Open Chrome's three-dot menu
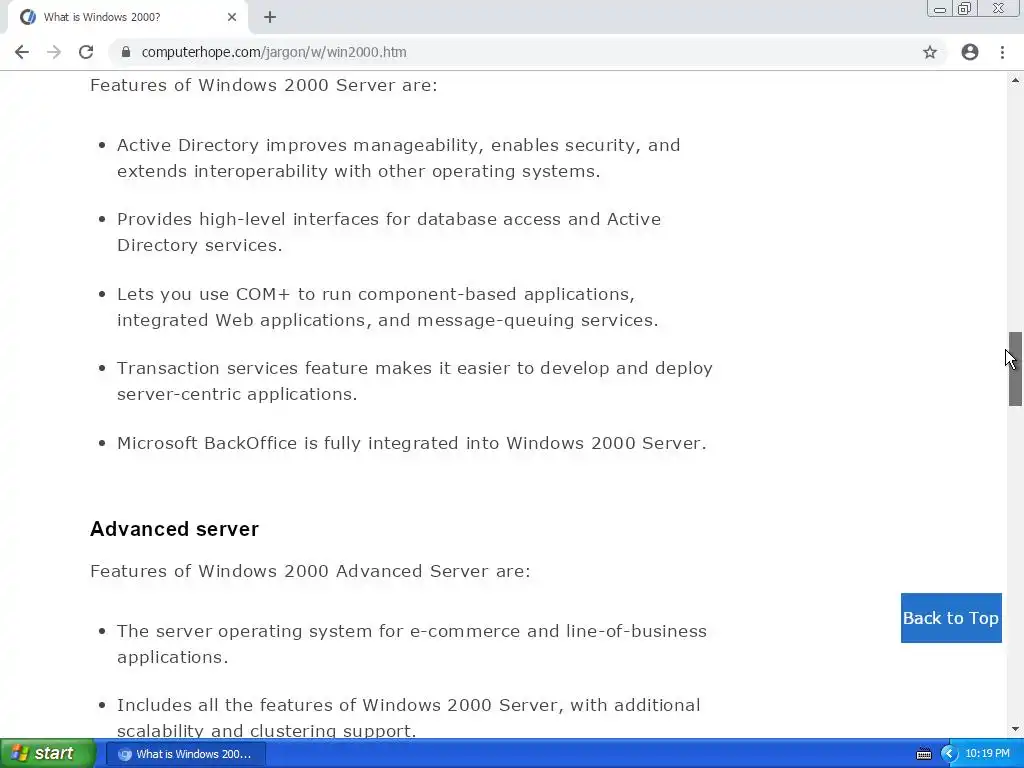 click(1002, 52)
